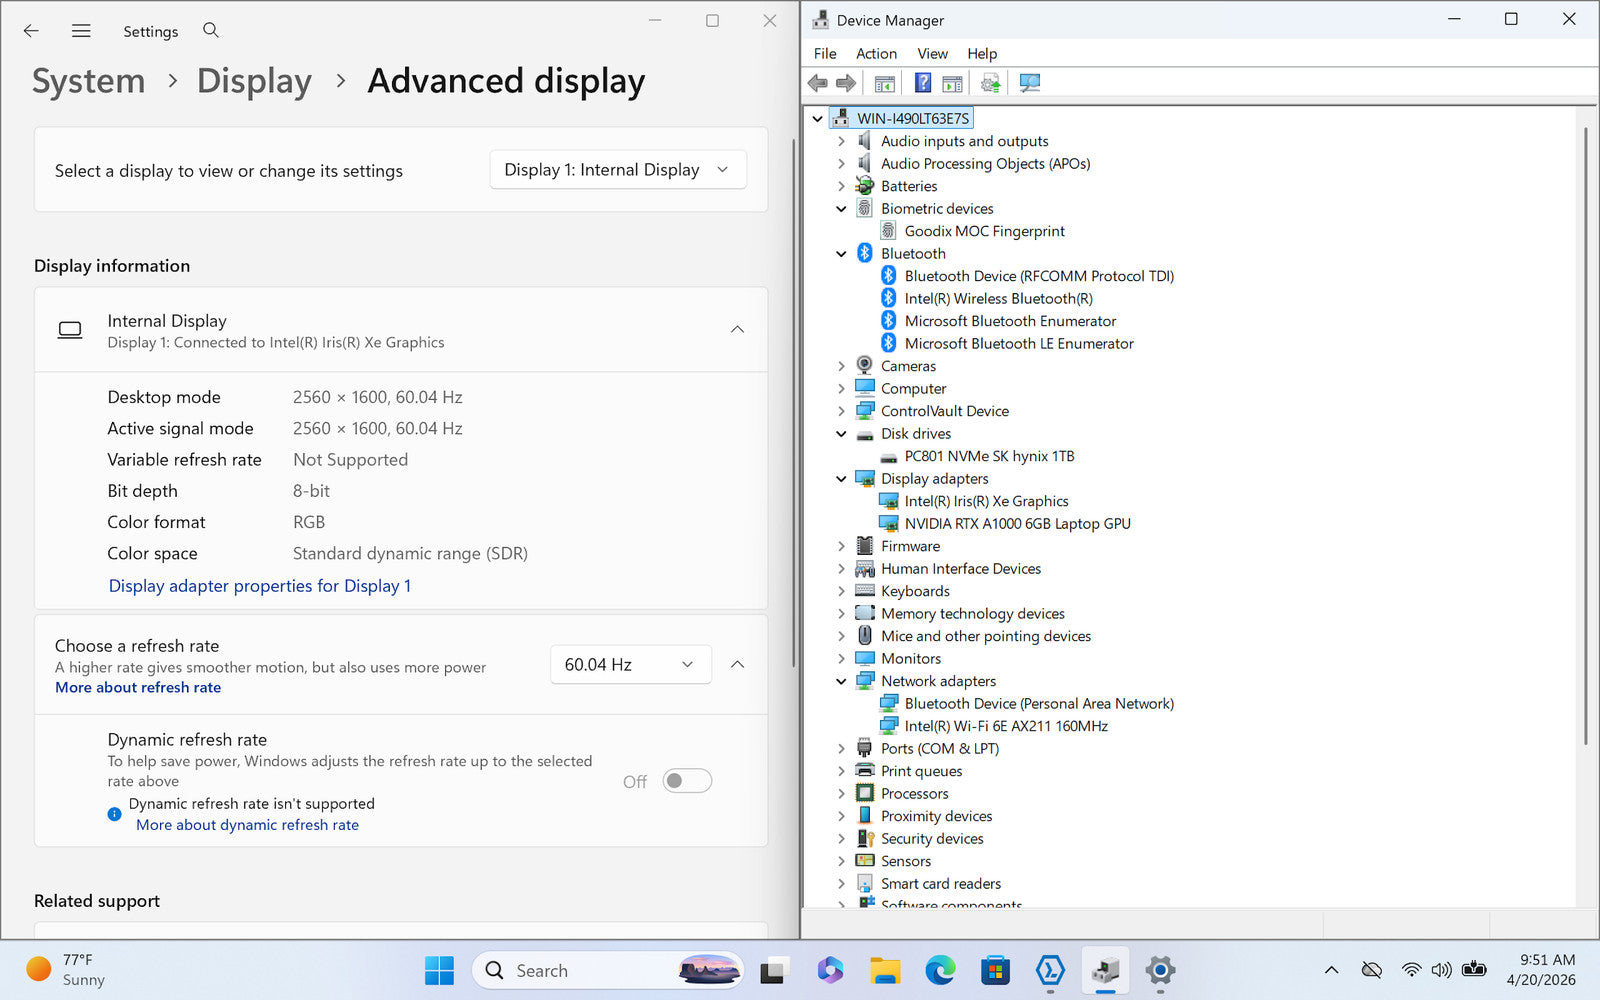The width and height of the screenshot is (1600, 1000).
Task: Open the Action menu in Device Manager
Action: (876, 54)
